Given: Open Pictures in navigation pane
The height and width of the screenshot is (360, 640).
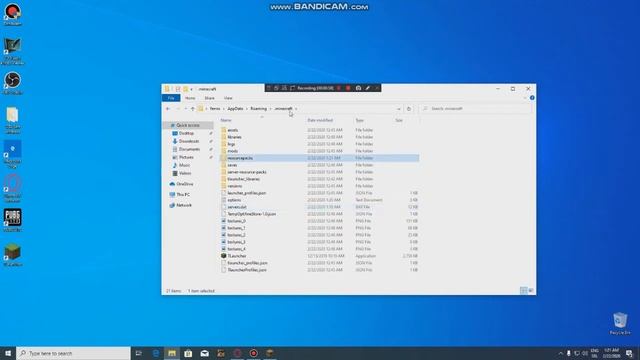Looking at the screenshot, I should tap(186, 157).
